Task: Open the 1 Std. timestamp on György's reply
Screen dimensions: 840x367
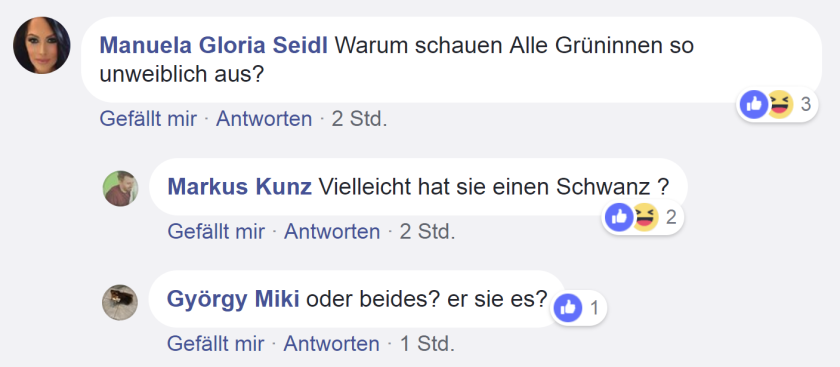Action: (428, 344)
